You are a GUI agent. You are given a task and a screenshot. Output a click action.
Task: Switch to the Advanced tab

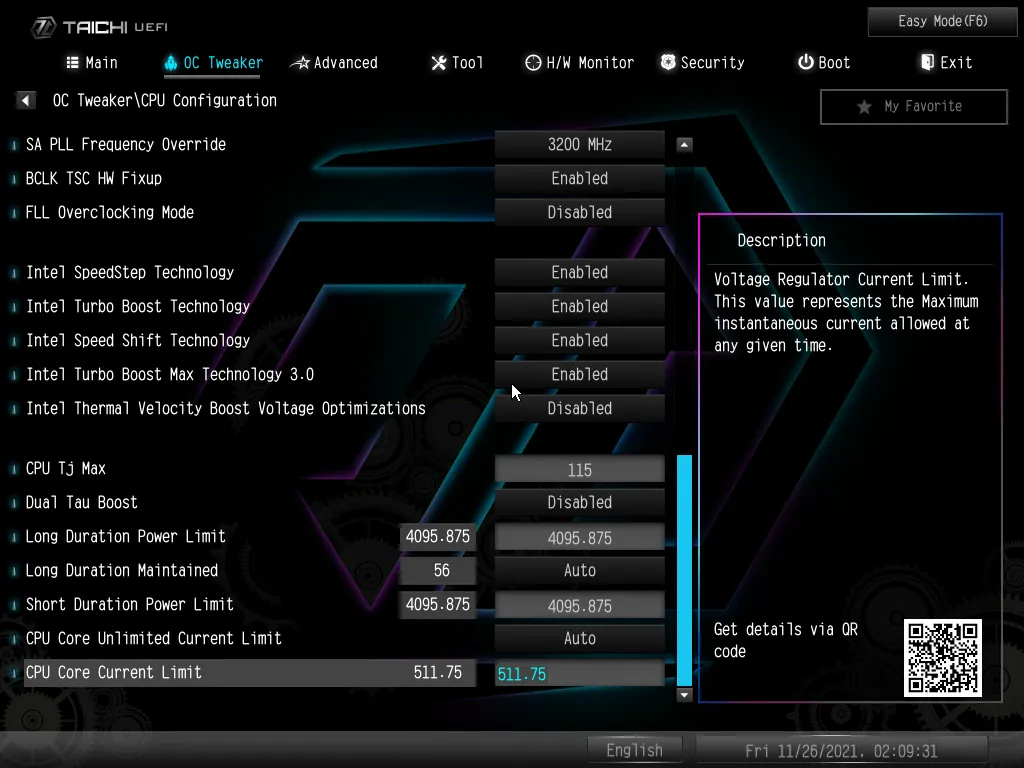click(334, 63)
